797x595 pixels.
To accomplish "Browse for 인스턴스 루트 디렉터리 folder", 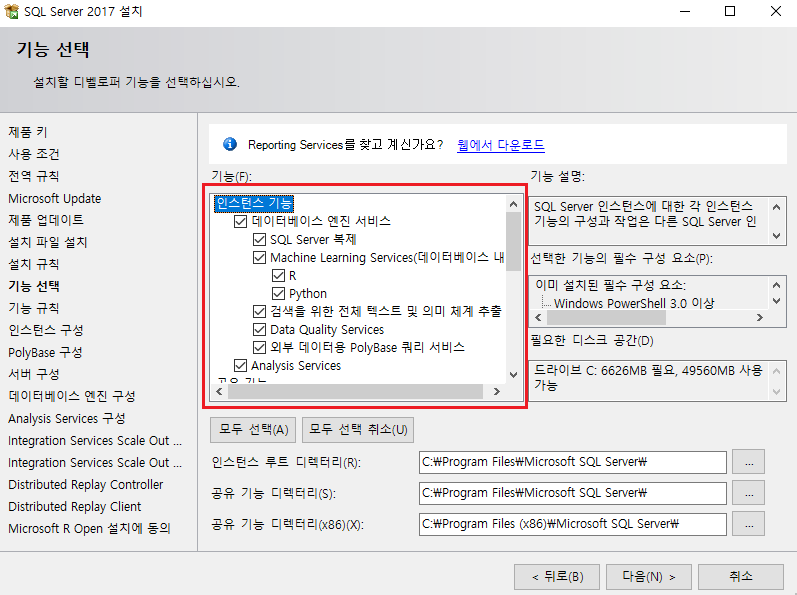I will [x=748, y=462].
